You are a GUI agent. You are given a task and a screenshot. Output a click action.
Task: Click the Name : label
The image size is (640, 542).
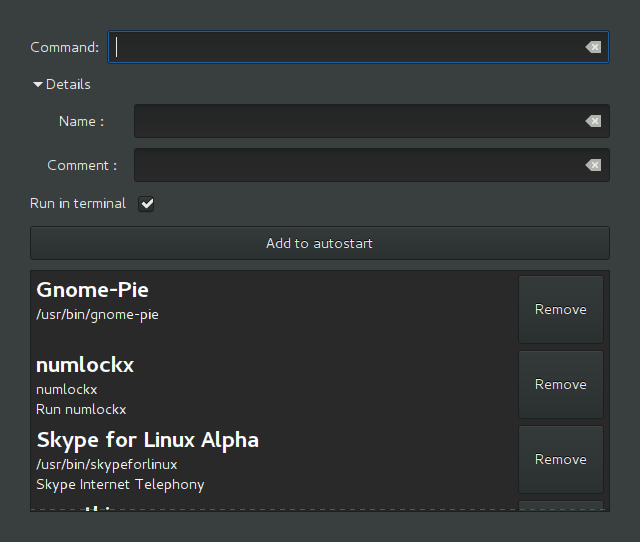click(x=81, y=121)
